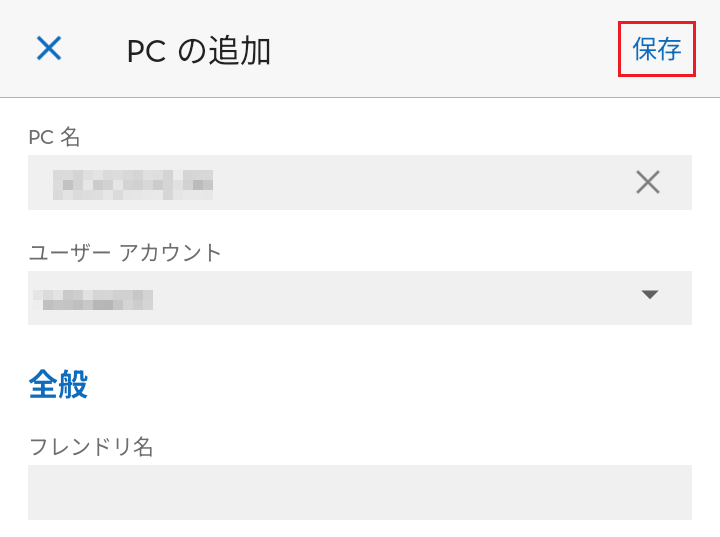Click header space between X and title
720x537 pixels.
(x=95, y=49)
